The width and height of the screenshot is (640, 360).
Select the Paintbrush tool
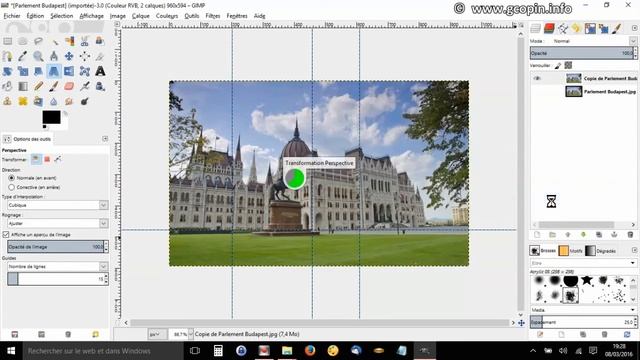coord(54,86)
